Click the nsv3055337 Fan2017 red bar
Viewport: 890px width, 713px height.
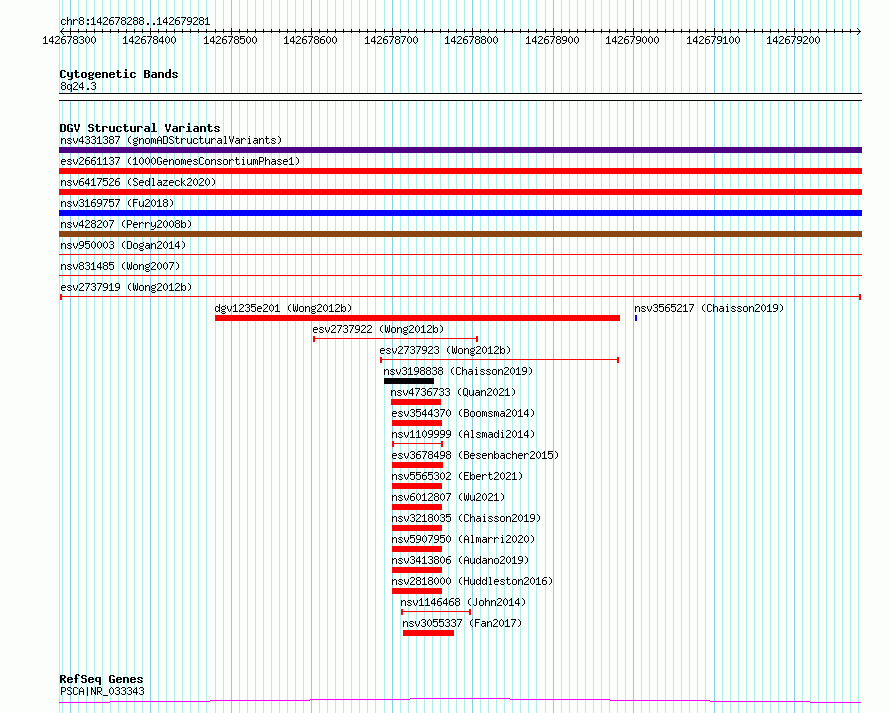pos(429,633)
